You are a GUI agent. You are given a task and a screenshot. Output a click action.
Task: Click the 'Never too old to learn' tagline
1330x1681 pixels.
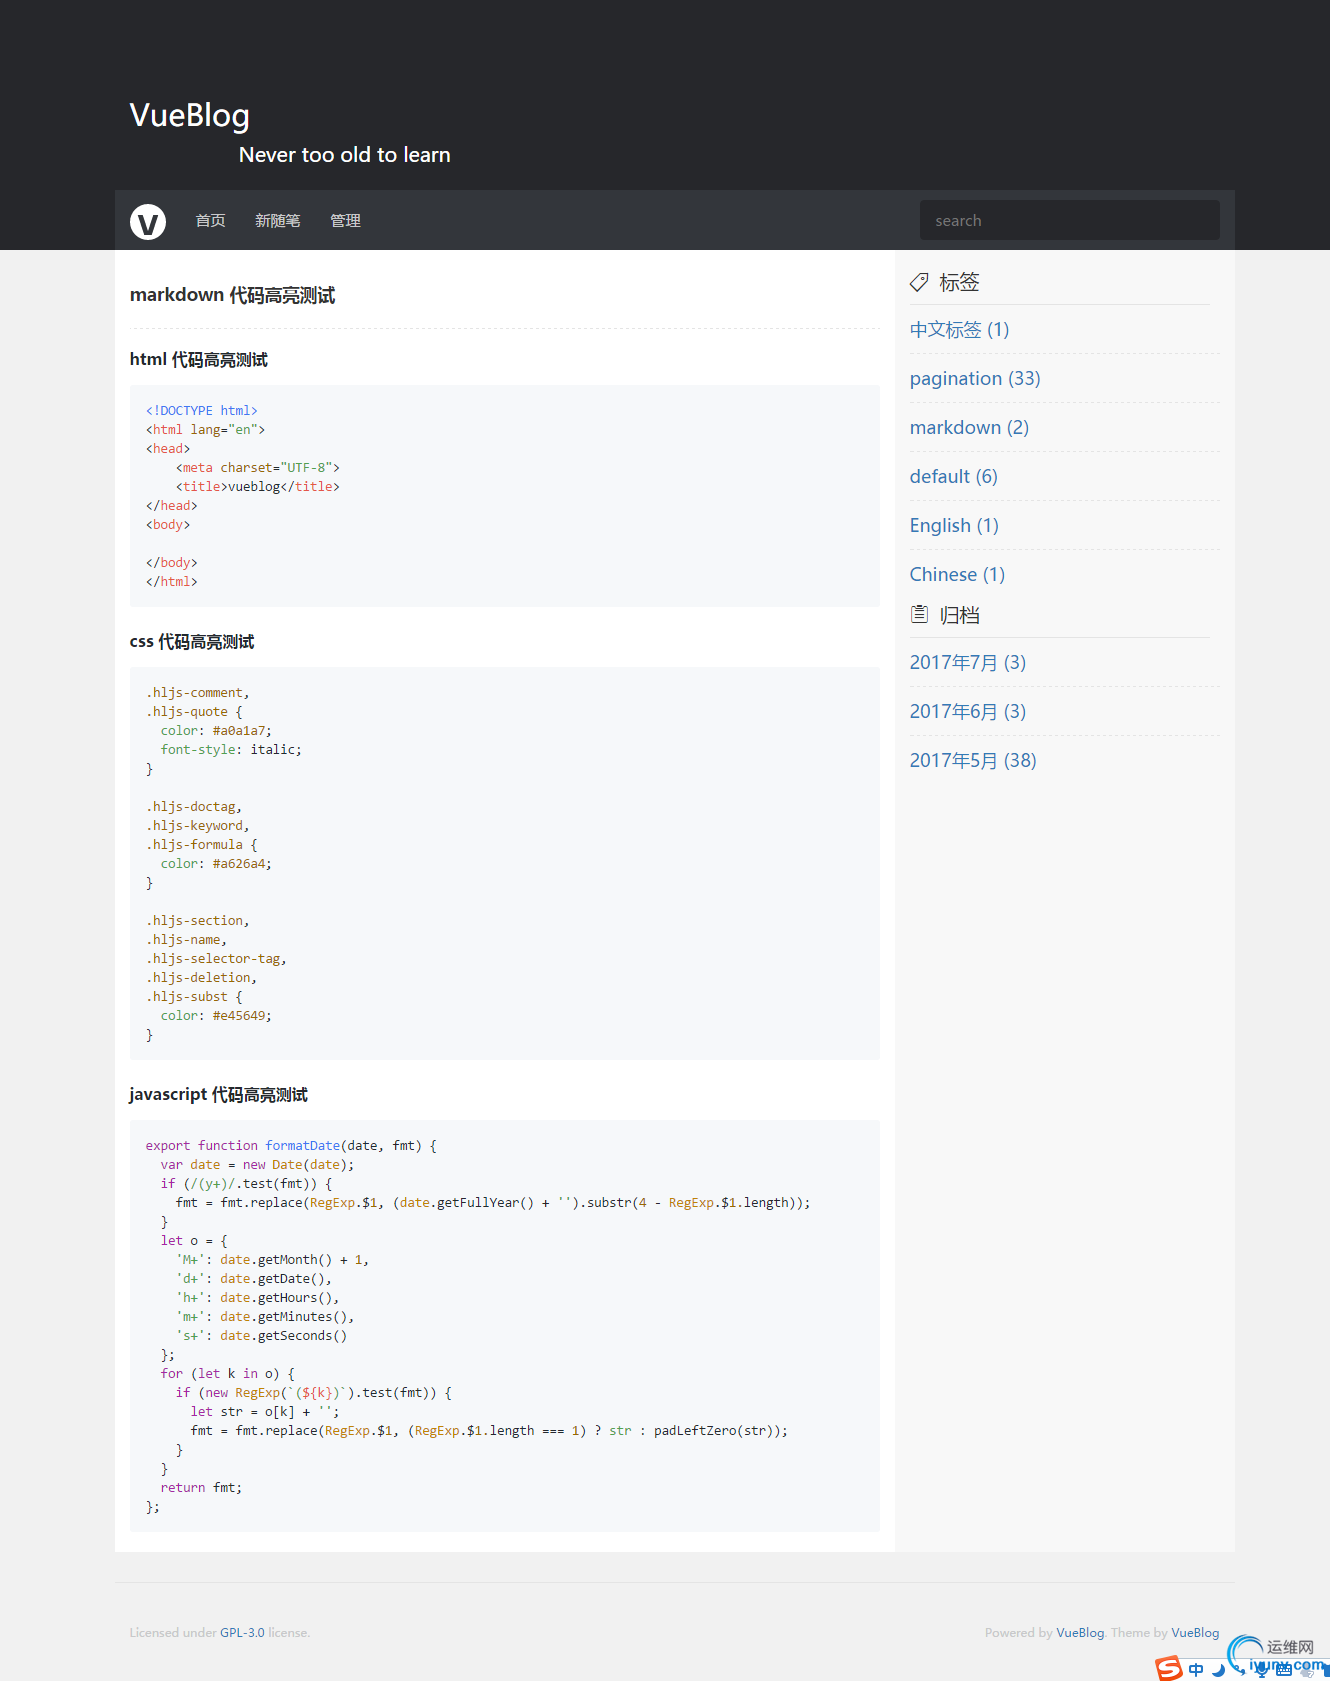point(344,155)
